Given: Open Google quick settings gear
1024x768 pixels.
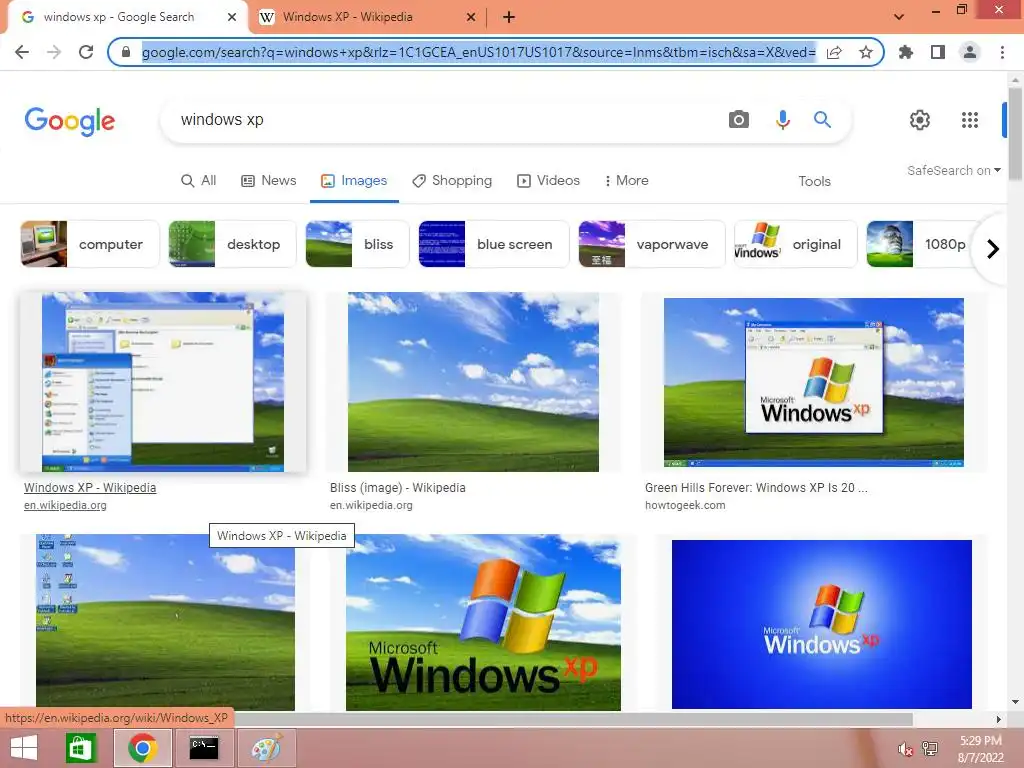Looking at the screenshot, I should [x=920, y=120].
